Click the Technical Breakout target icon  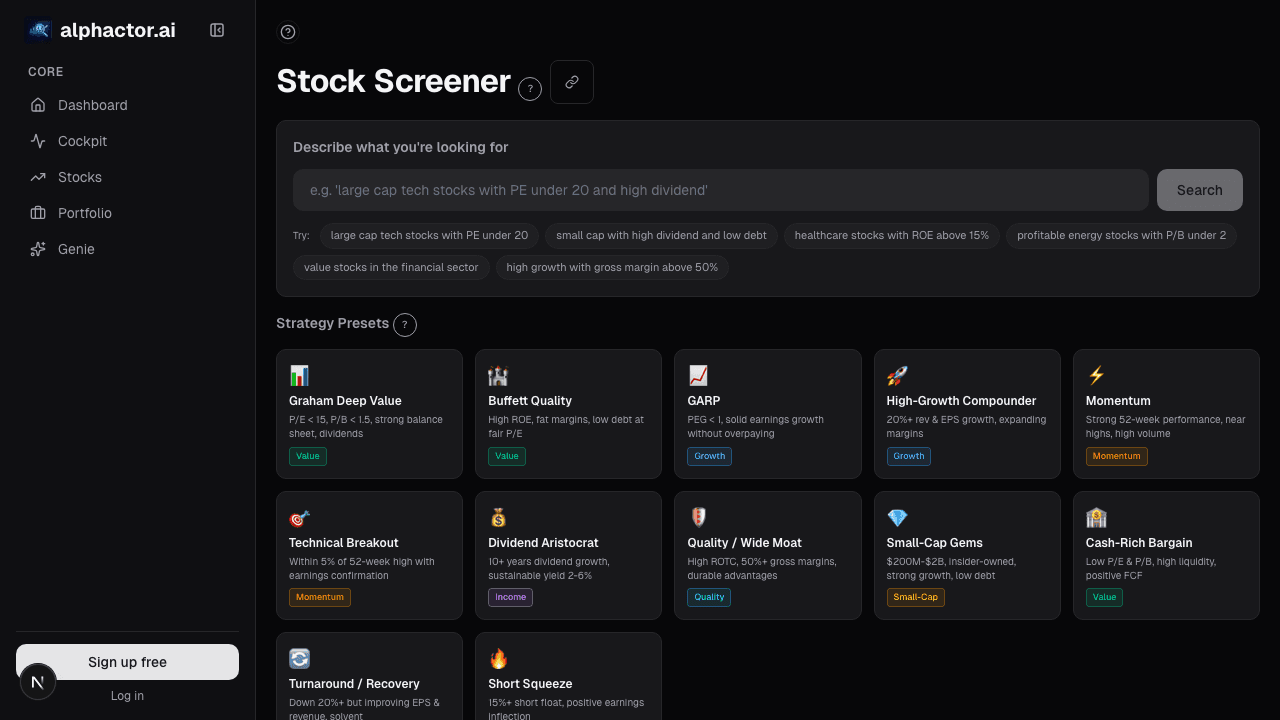tap(299, 517)
